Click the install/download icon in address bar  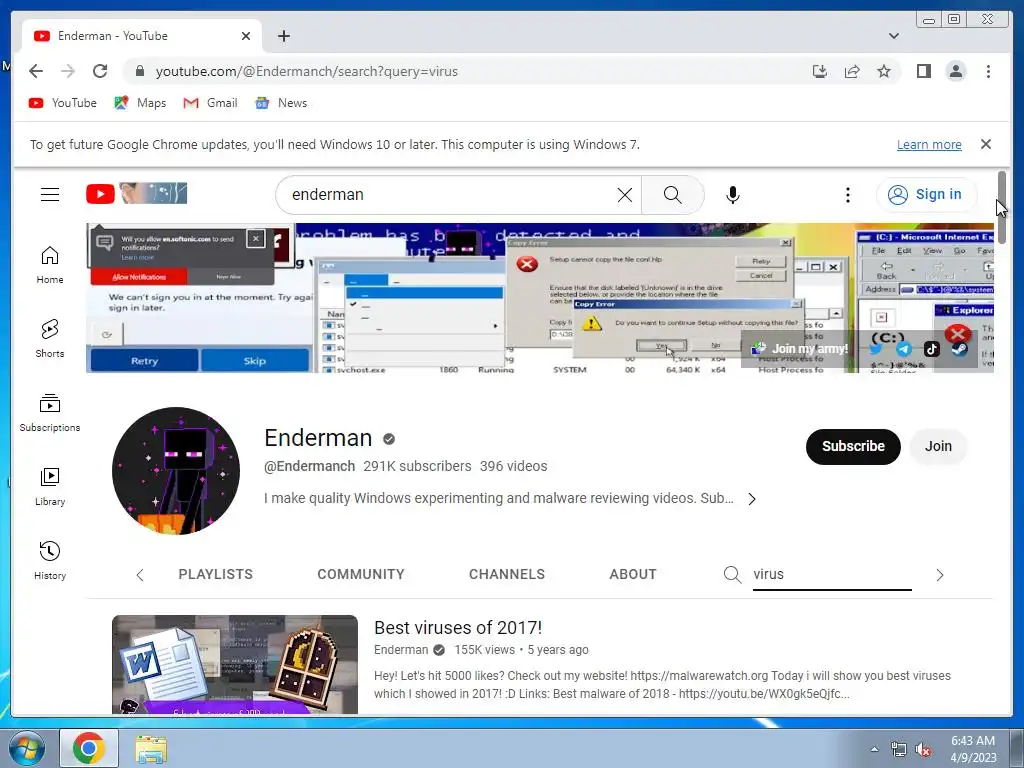tap(820, 71)
